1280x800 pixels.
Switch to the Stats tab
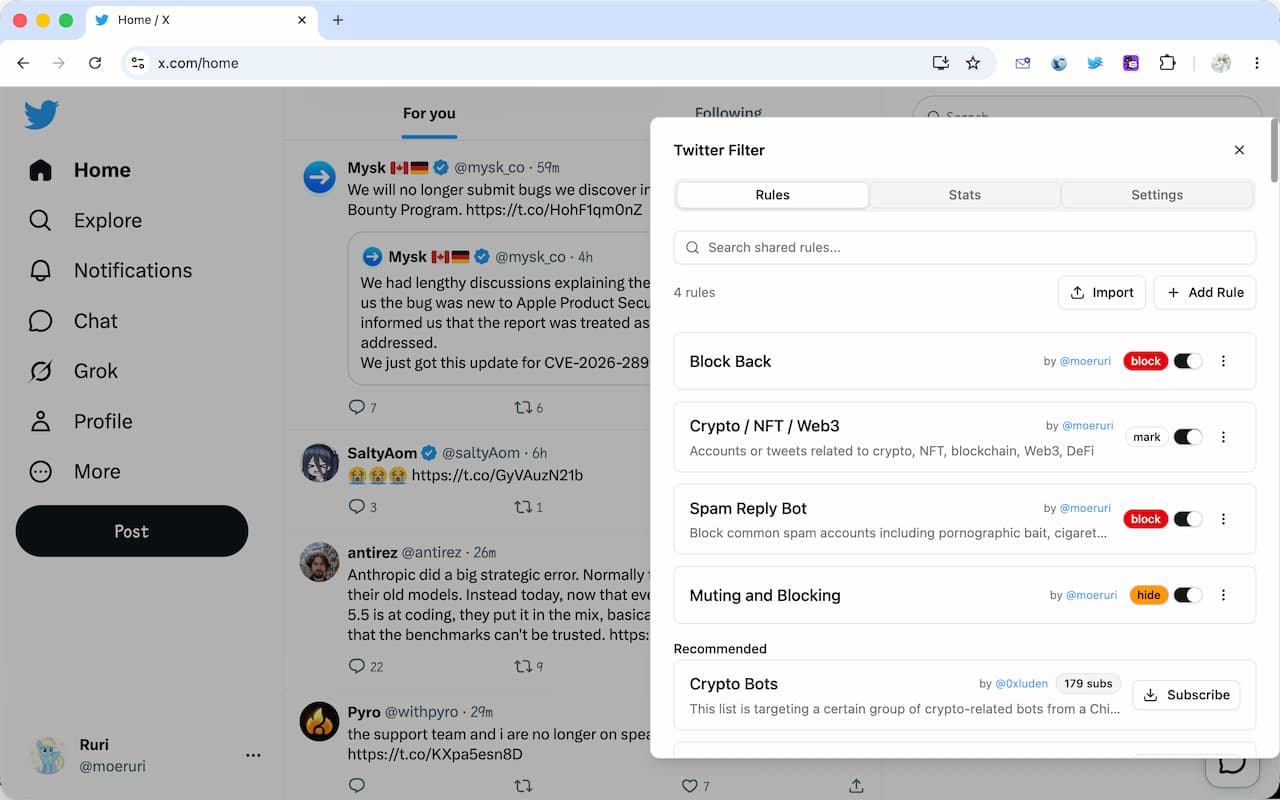point(965,195)
